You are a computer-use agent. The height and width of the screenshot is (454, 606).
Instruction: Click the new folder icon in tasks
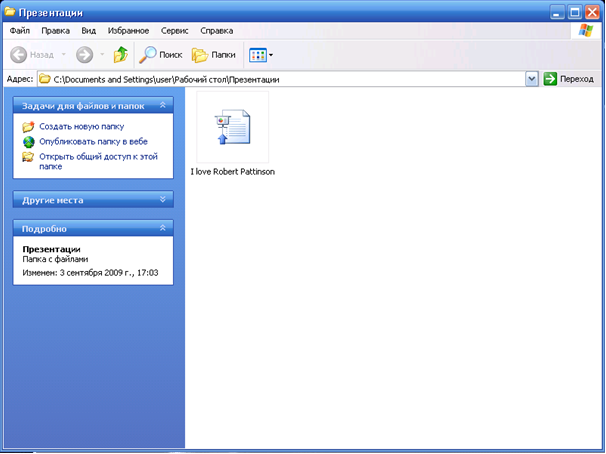click(x=28, y=126)
